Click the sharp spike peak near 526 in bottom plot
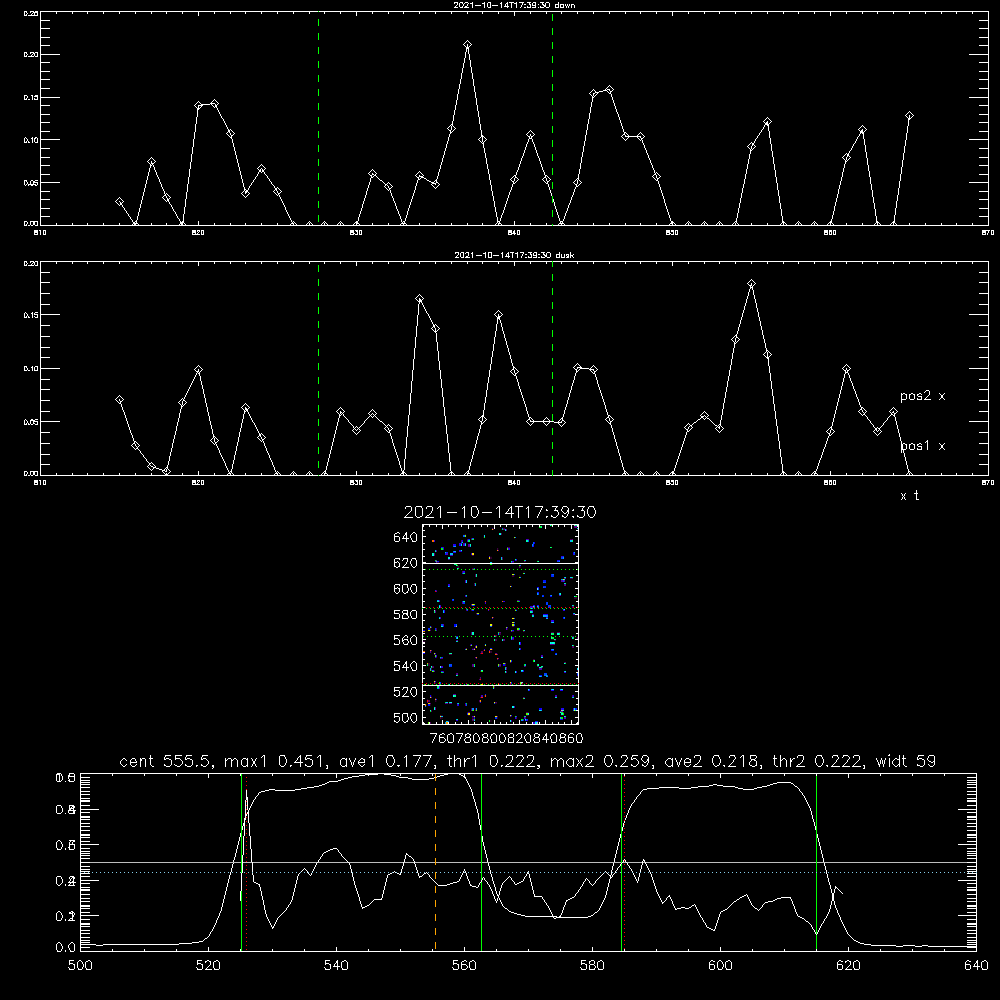This screenshot has height=1000, width=1000. point(246,791)
